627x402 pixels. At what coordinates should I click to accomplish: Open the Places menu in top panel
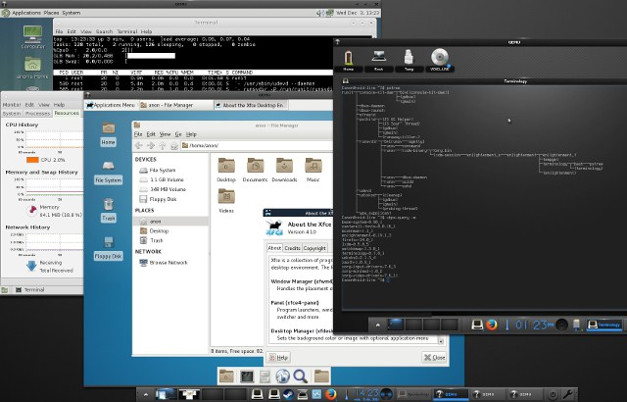tap(51, 13)
